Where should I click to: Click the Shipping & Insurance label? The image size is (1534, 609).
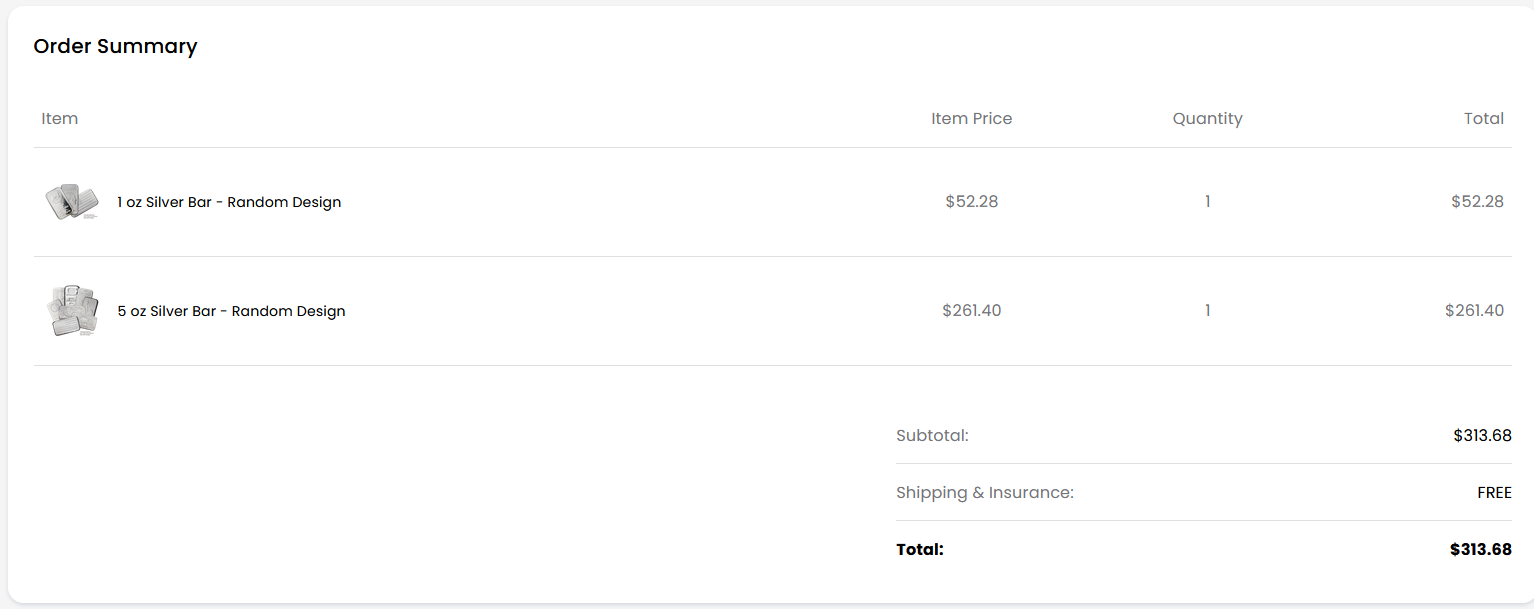click(x=984, y=493)
